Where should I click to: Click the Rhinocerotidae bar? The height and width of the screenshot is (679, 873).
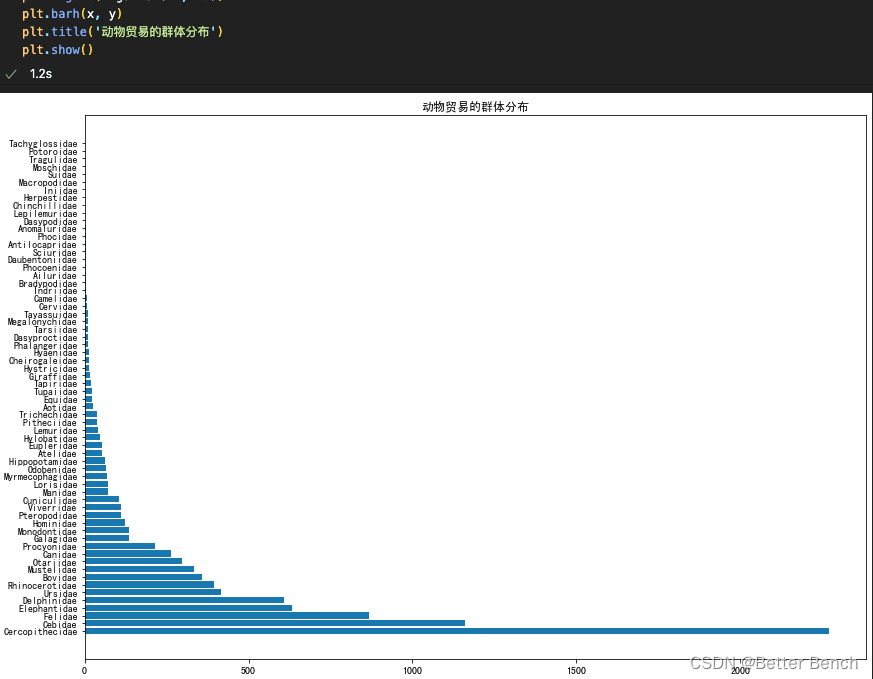tap(150, 584)
